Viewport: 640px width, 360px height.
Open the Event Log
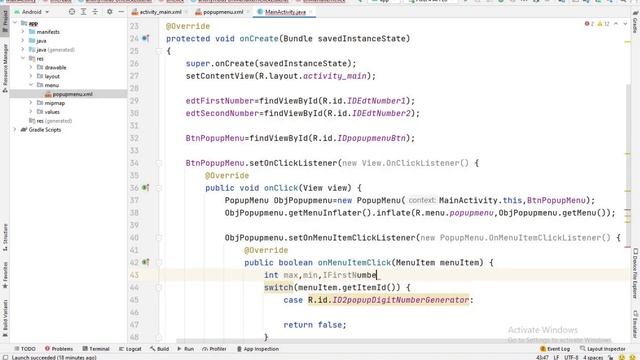click(x=555, y=349)
